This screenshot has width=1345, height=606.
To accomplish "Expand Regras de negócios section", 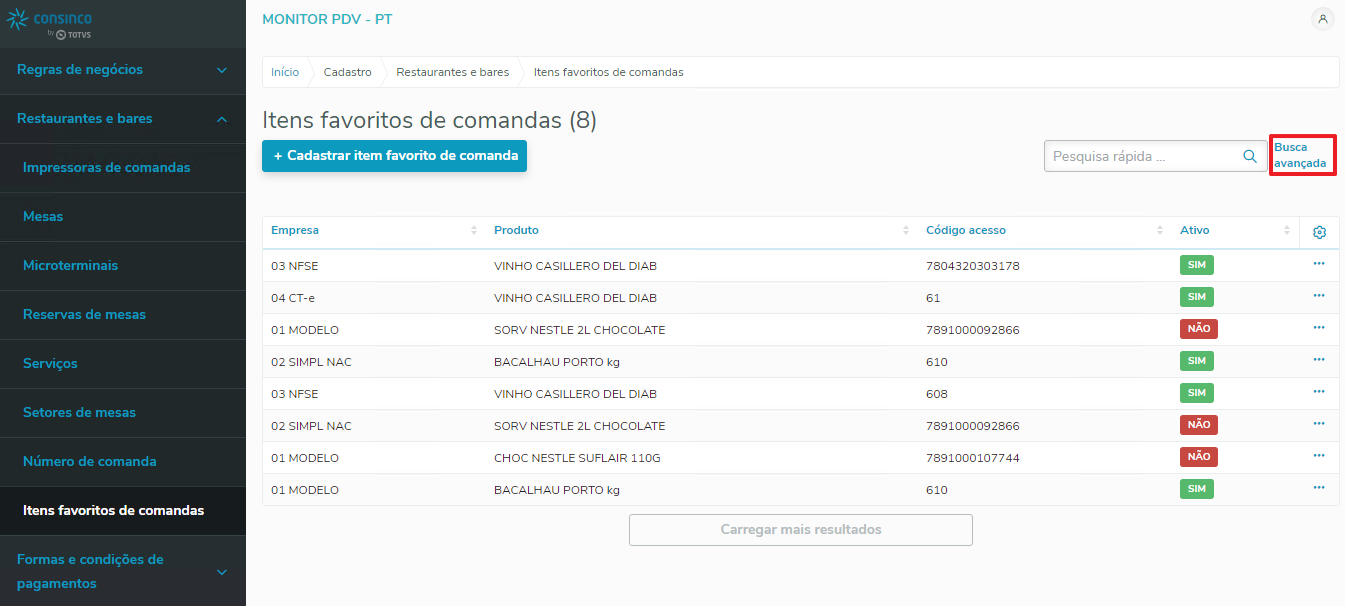I will pos(123,70).
